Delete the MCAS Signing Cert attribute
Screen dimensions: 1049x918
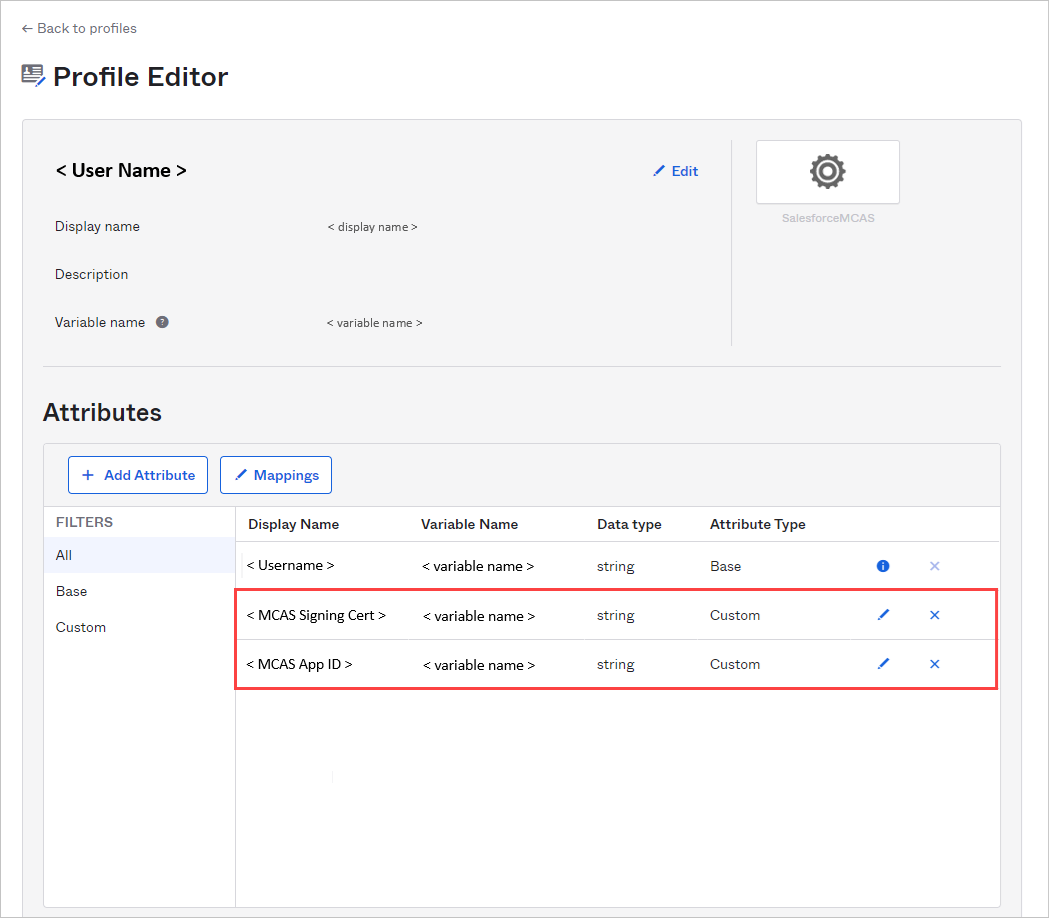point(934,614)
